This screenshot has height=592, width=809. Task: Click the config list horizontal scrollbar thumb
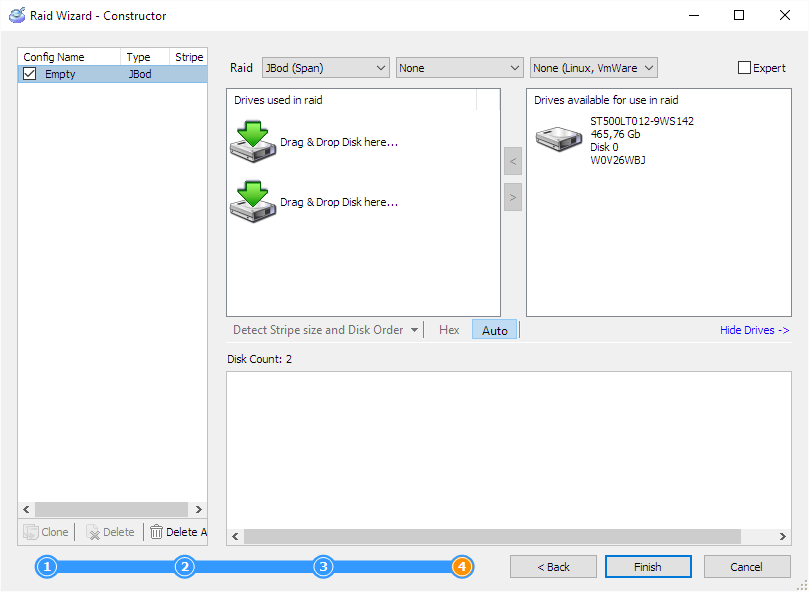point(111,509)
